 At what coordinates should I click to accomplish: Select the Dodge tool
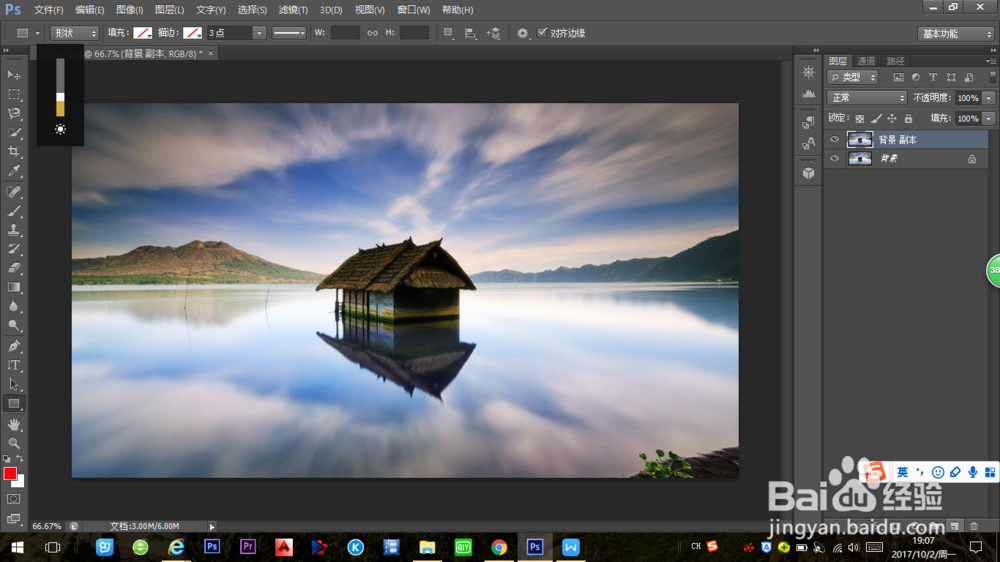point(14,325)
